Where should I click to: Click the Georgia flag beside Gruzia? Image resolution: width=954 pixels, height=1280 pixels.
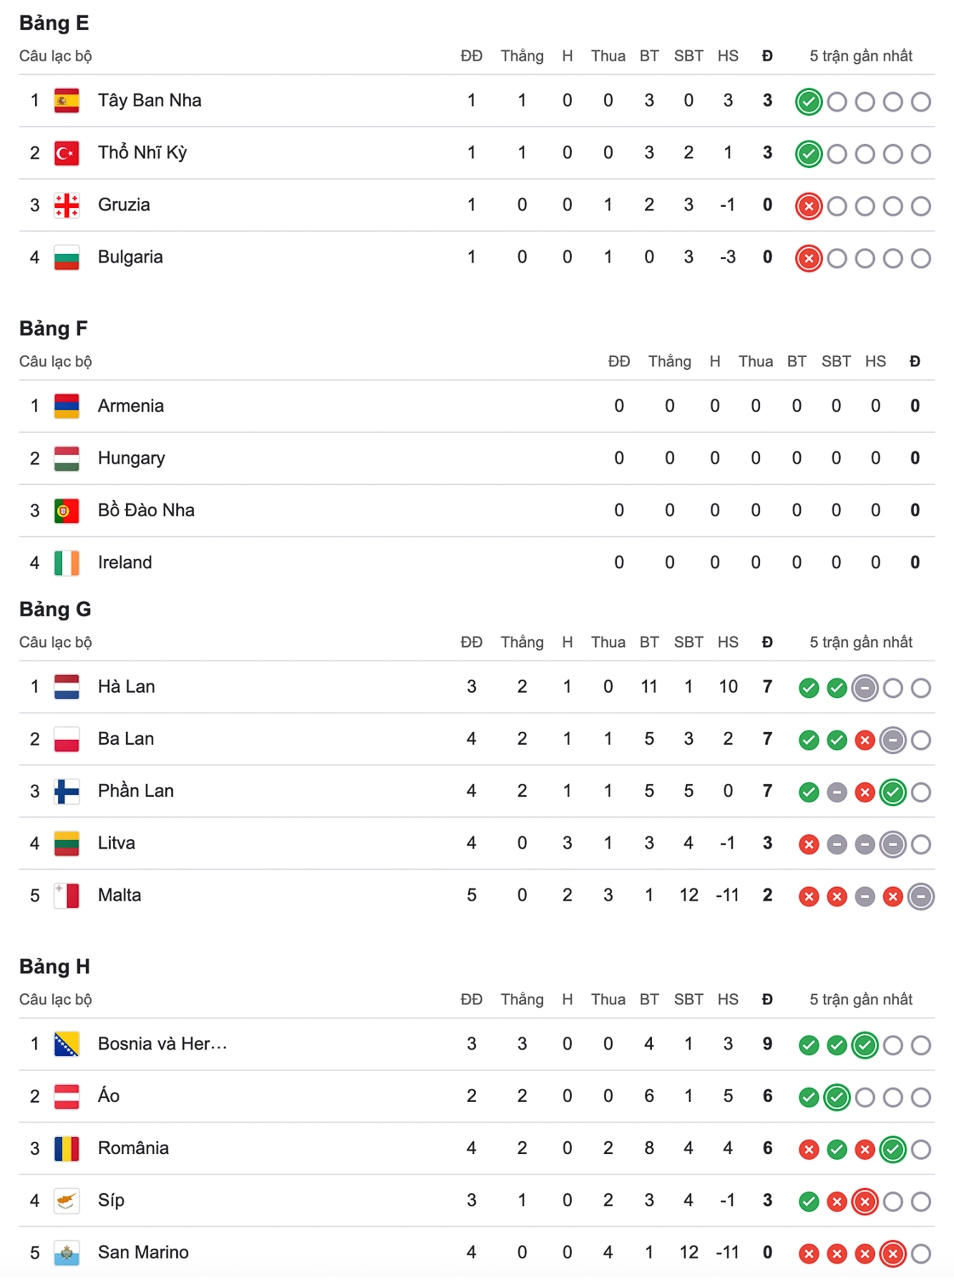coord(67,205)
